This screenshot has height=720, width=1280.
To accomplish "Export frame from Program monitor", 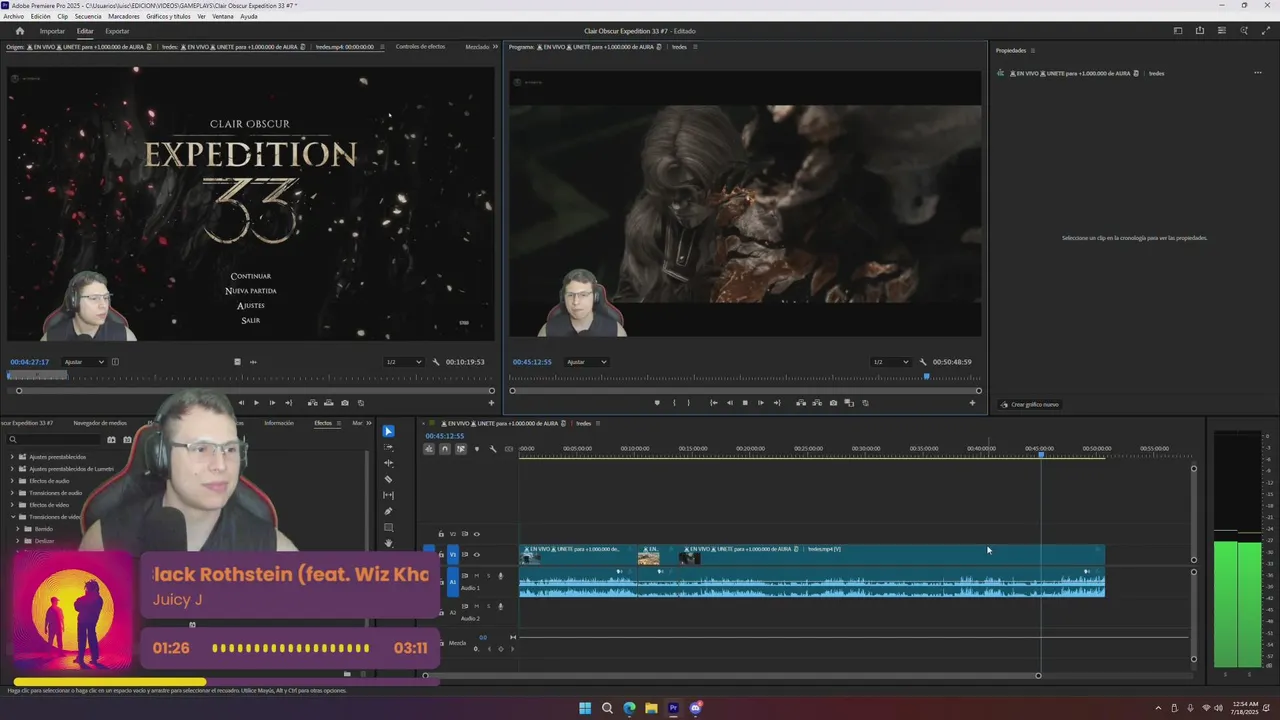I will pos(833,403).
